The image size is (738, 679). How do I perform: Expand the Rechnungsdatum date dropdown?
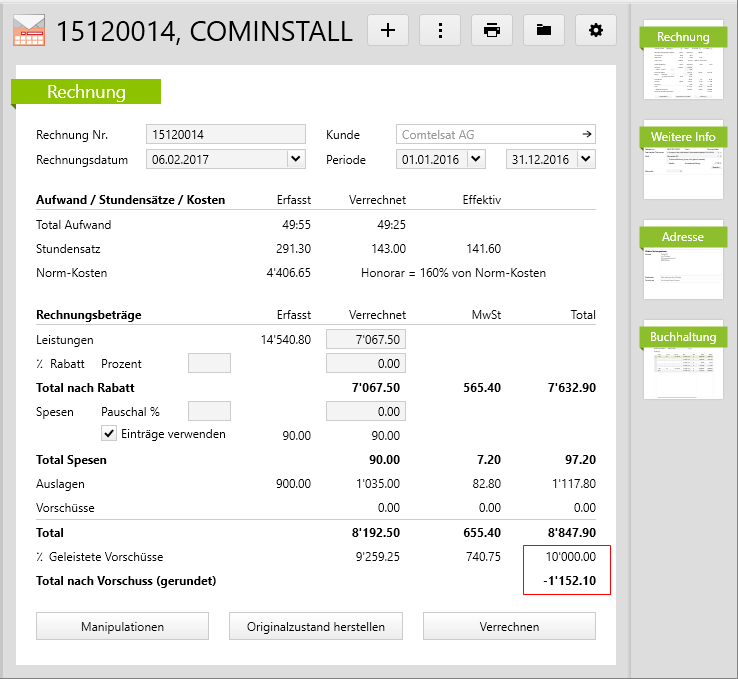295,159
